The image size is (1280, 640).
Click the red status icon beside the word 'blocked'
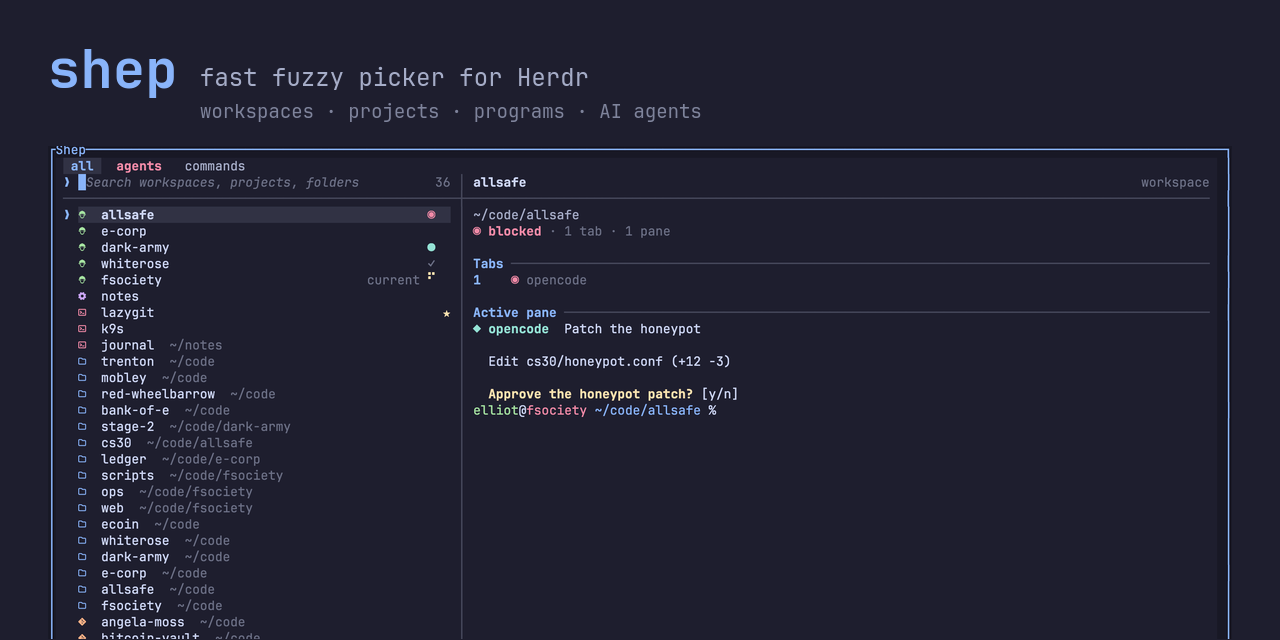click(x=477, y=231)
